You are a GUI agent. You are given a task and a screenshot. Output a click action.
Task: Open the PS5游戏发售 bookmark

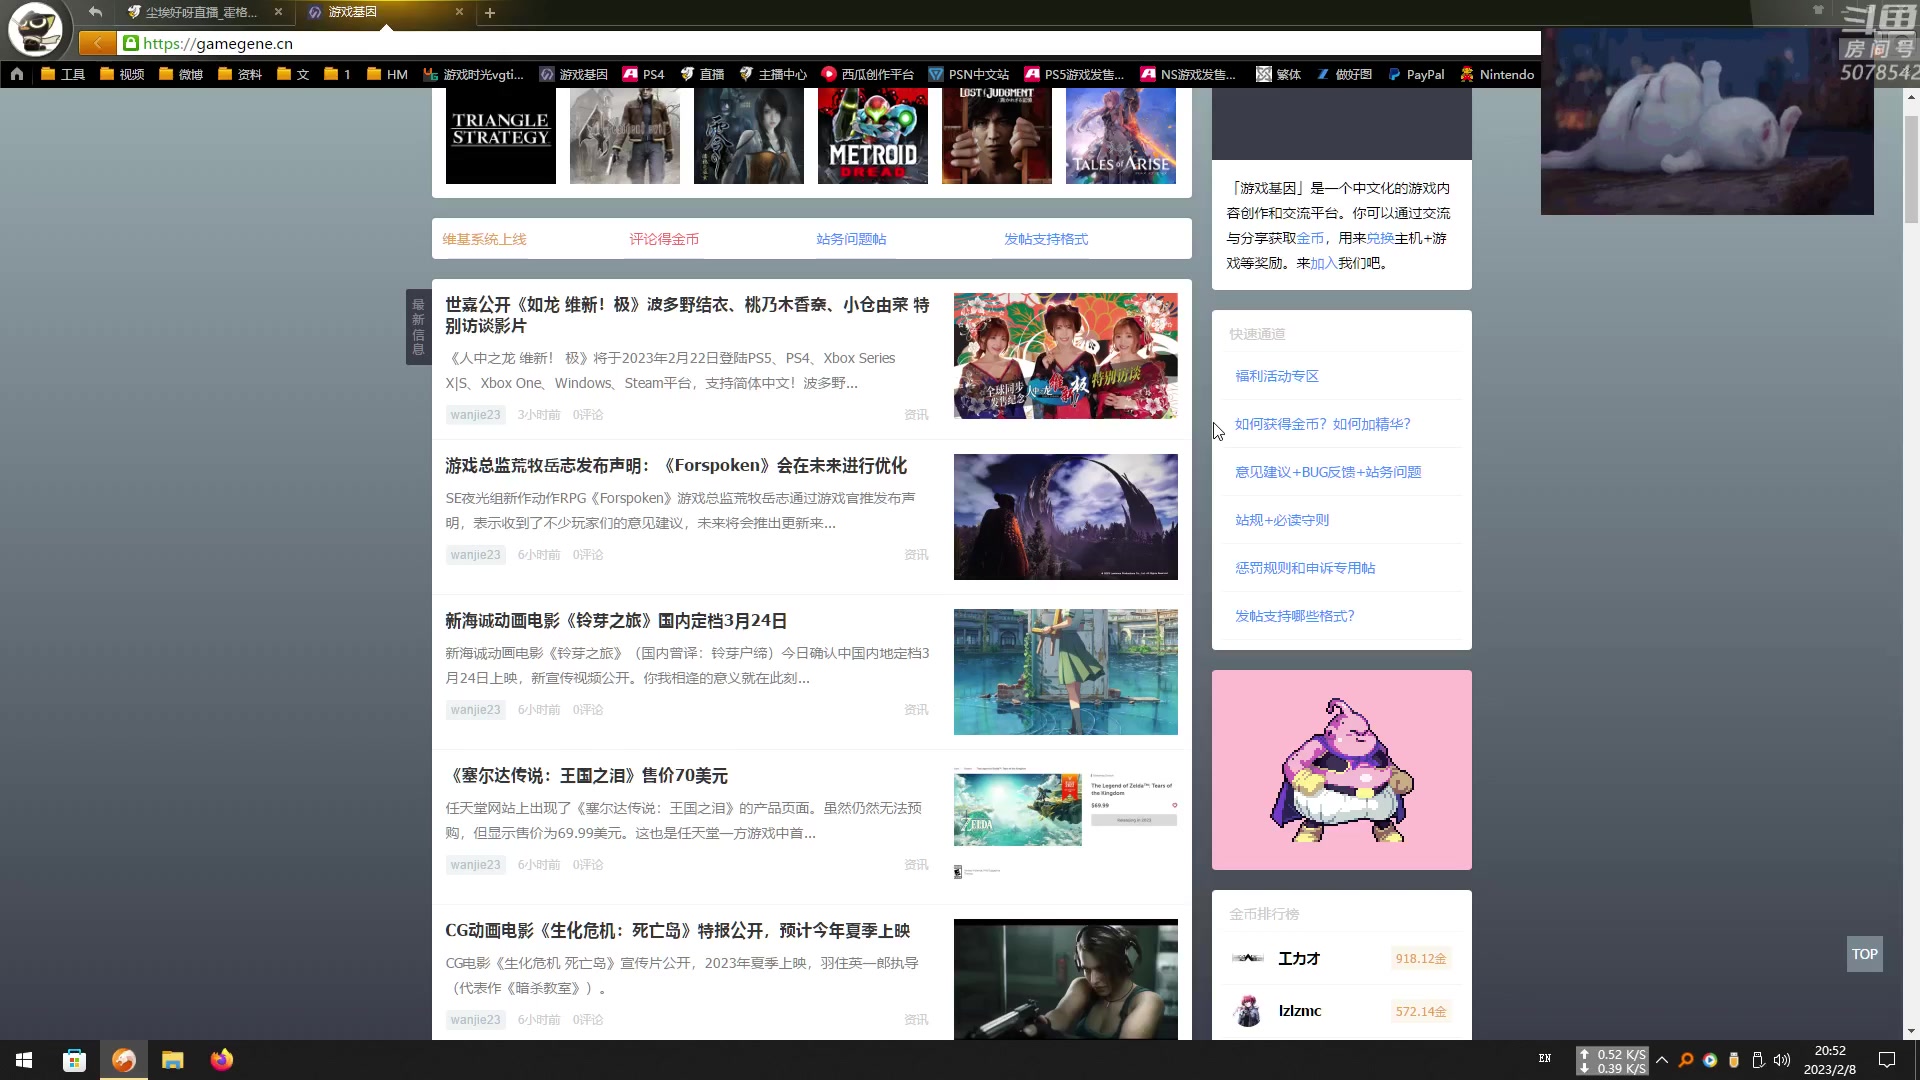1075,74
